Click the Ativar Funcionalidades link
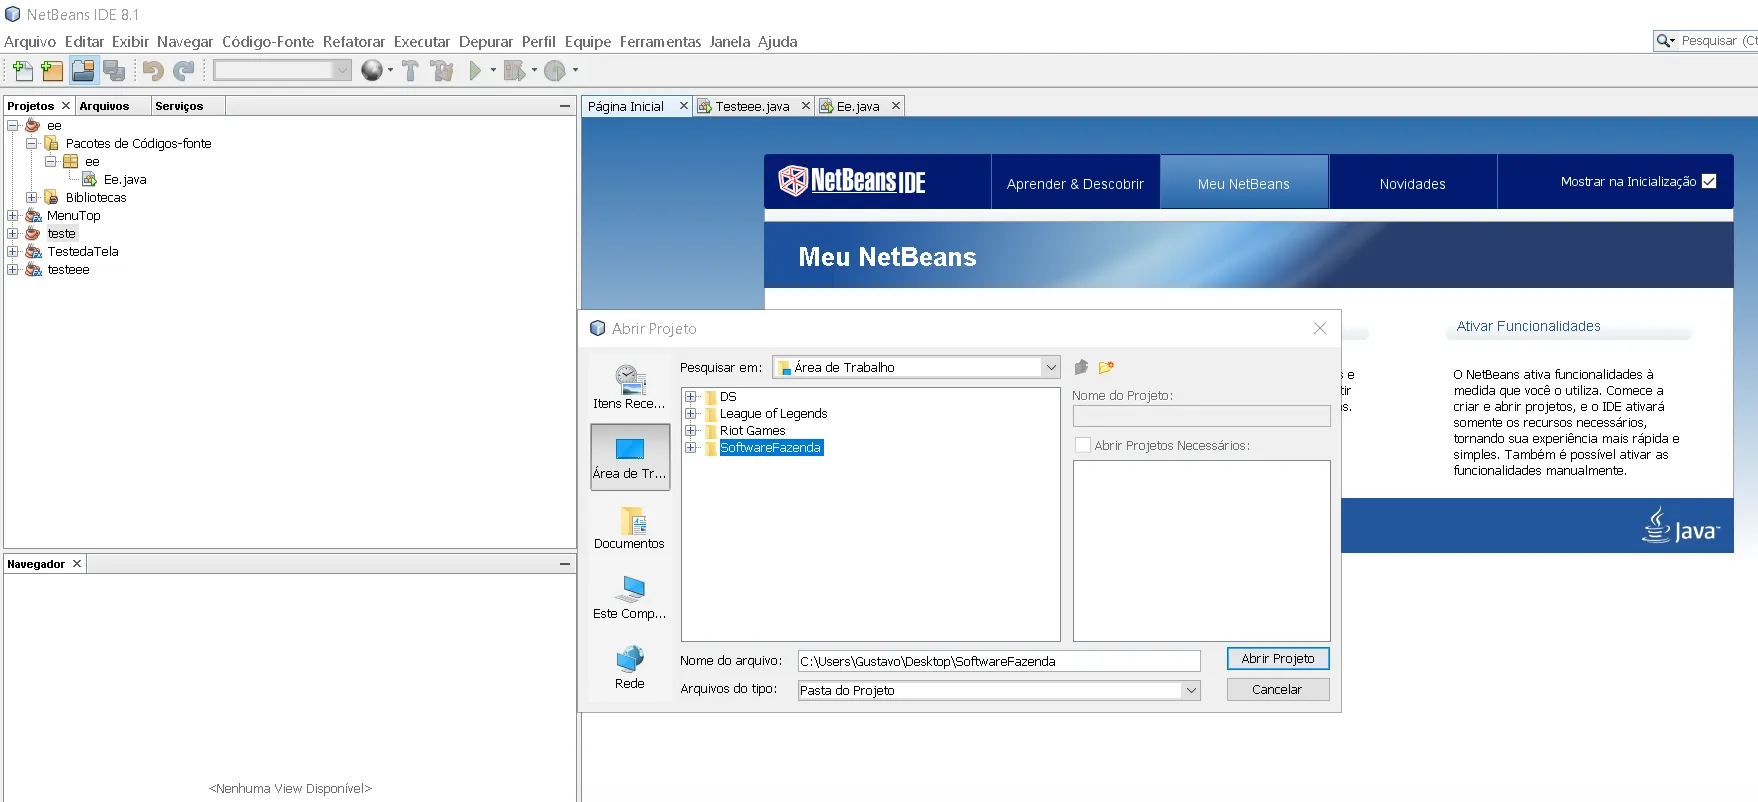Image resolution: width=1758 pixels, height=802 pixels. [1528, 326]
